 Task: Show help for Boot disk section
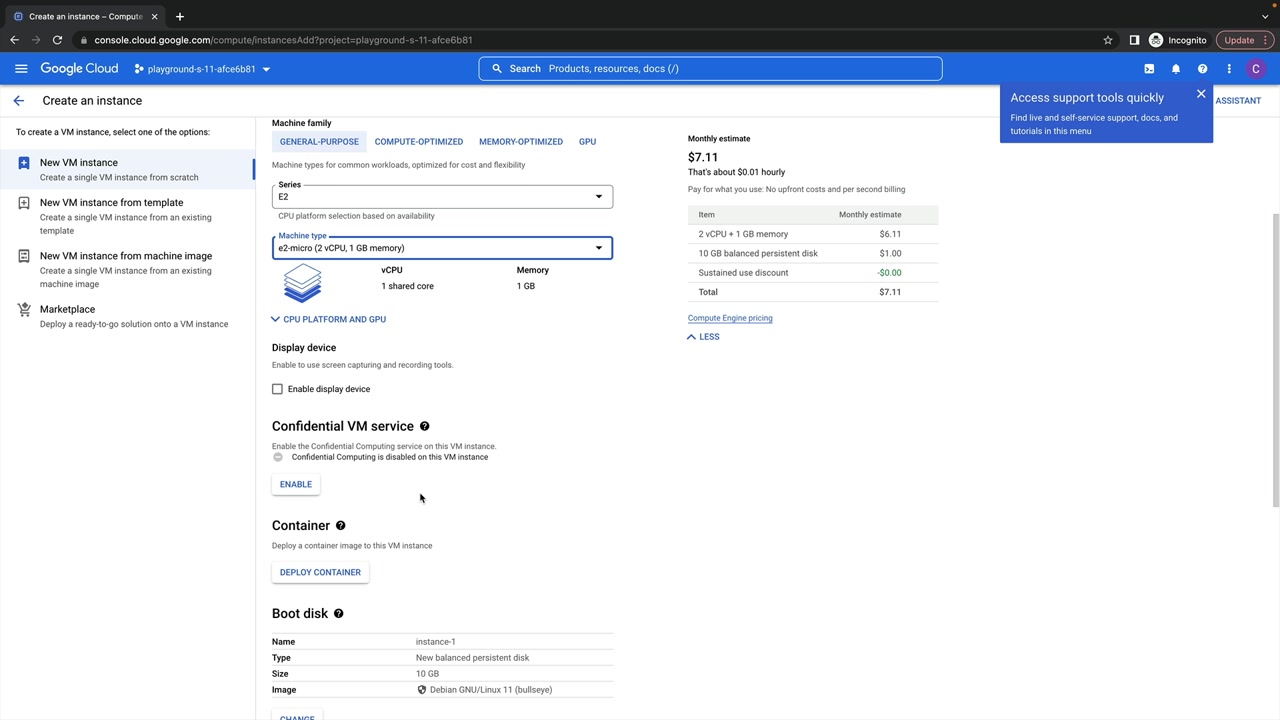(338, 614)
